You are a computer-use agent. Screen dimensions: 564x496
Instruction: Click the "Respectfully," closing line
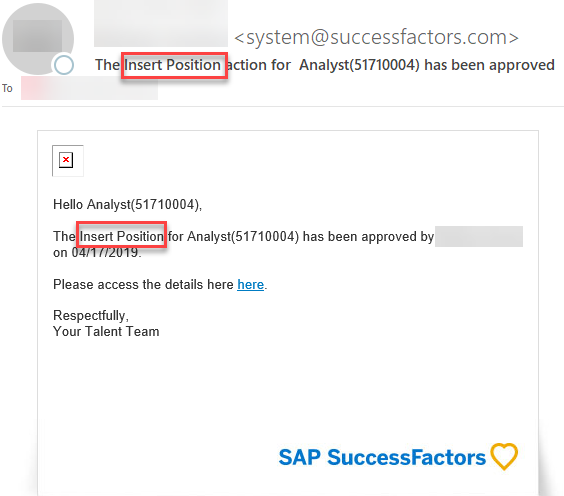coord(91,315)
